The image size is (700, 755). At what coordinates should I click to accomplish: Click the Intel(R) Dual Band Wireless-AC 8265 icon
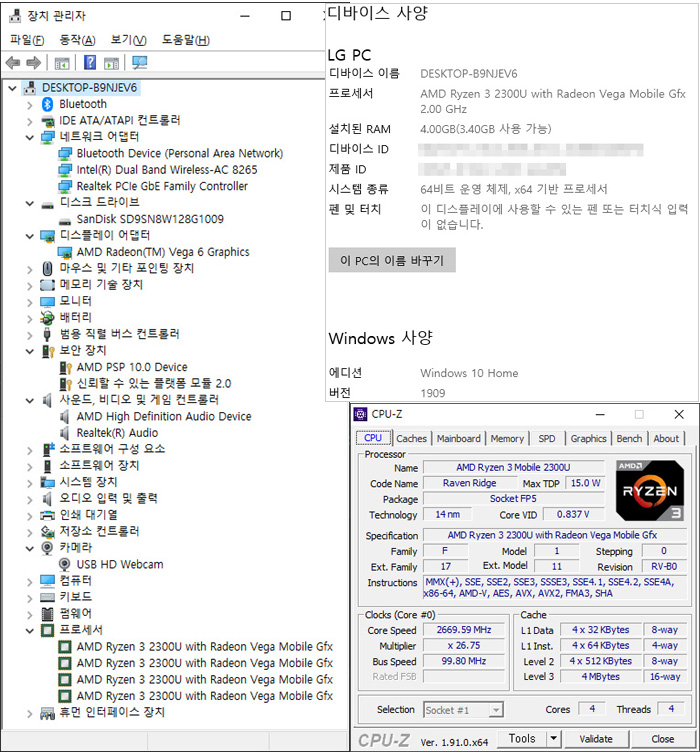65,170
